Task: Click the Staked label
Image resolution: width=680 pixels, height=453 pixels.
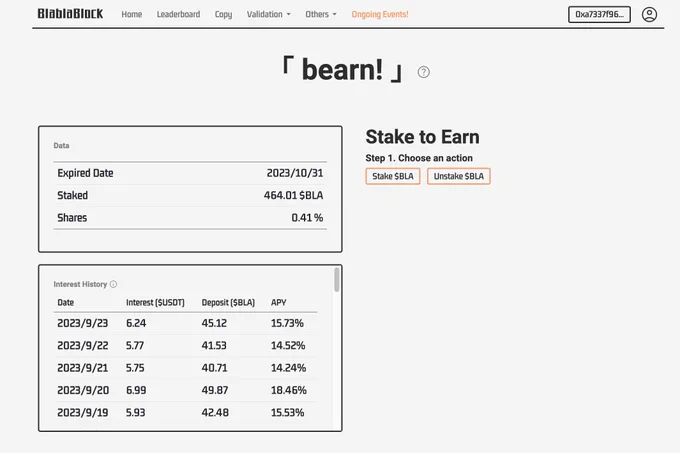Action: pyautogui.click(x=72, y=195)
